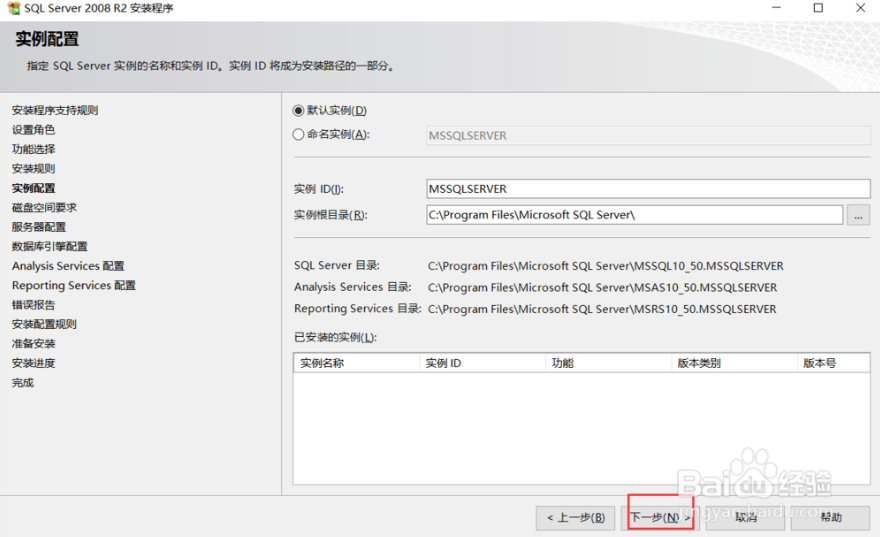Image resolution: width=880 pixels, height=537 pixels.
Task: Select 功能选择 step in sidebar
Action: pyautogui.click(x=34, y=149)
